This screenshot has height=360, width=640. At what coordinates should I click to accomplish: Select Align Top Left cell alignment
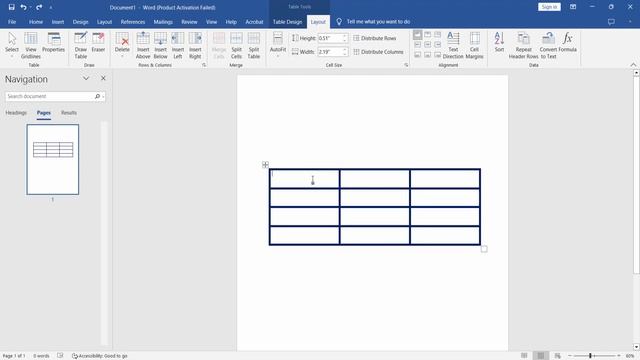coord(418,35)
